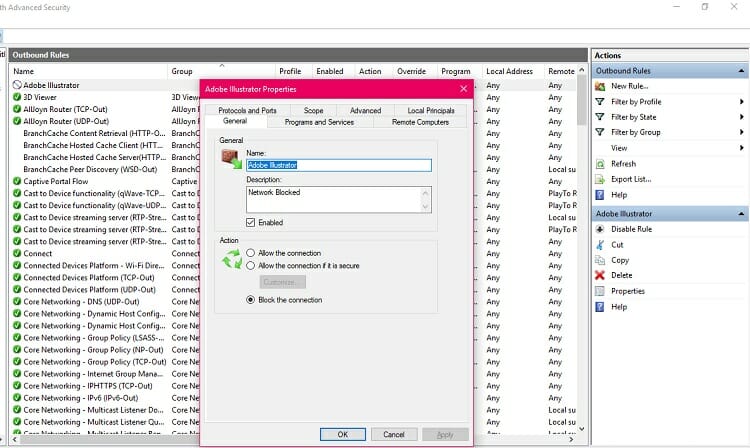Screen dimensions: 750x448
Task: Open the Advanced tab
Action: click(x=365, y=110)
